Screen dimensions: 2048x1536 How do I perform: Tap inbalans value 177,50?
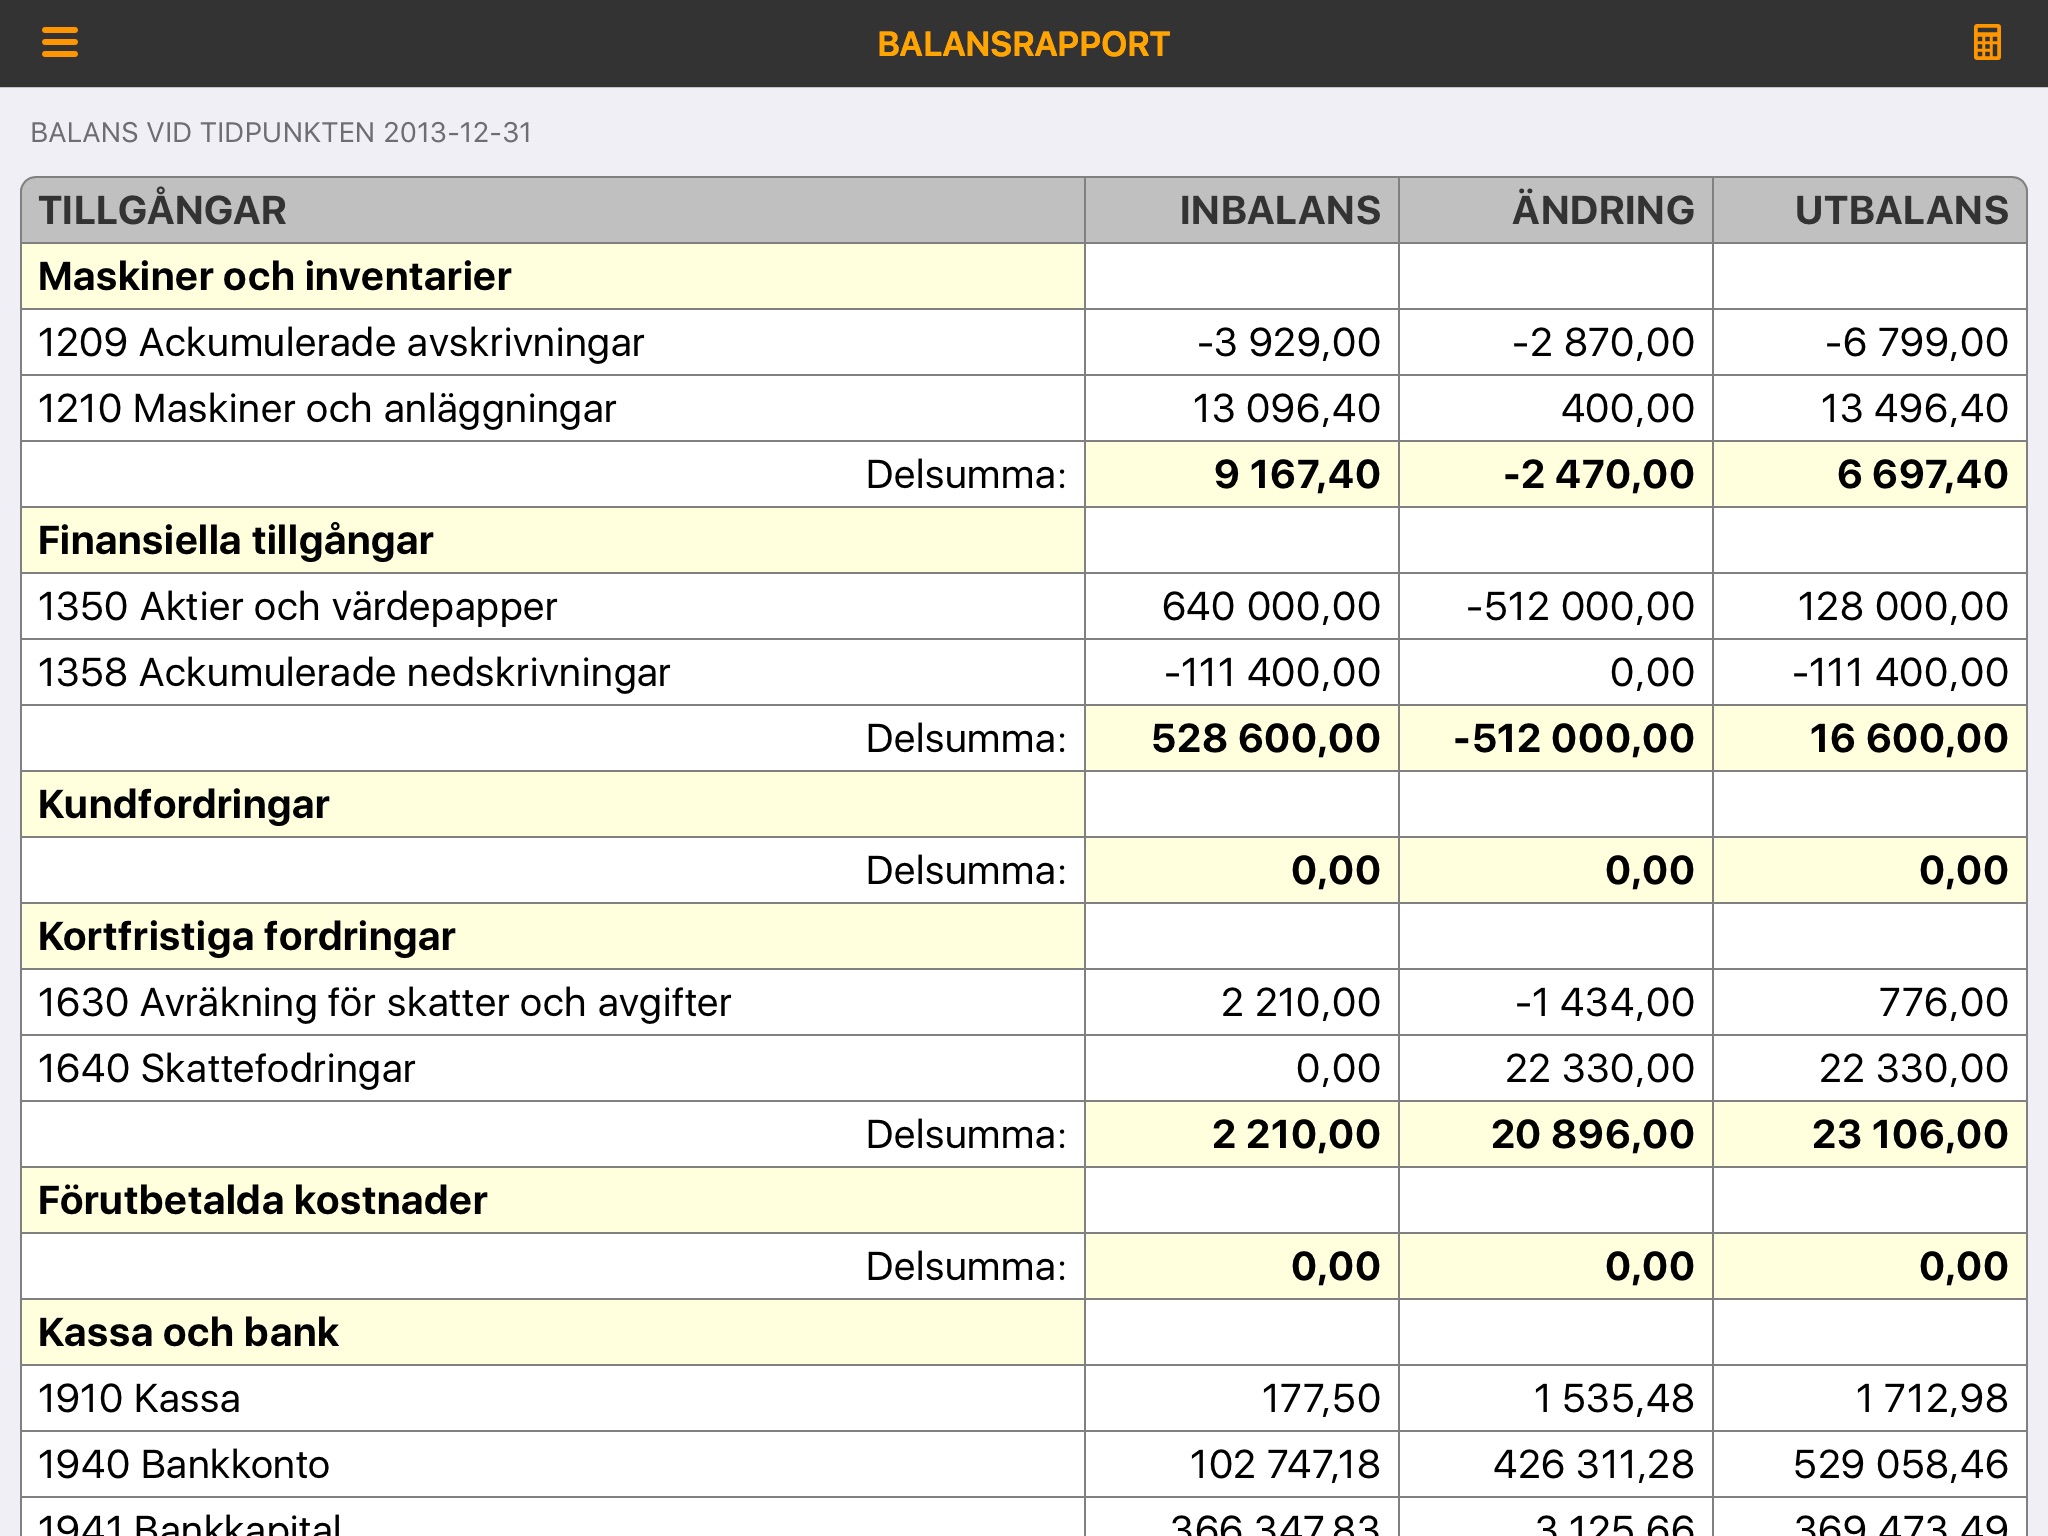click(1320, 1398)
